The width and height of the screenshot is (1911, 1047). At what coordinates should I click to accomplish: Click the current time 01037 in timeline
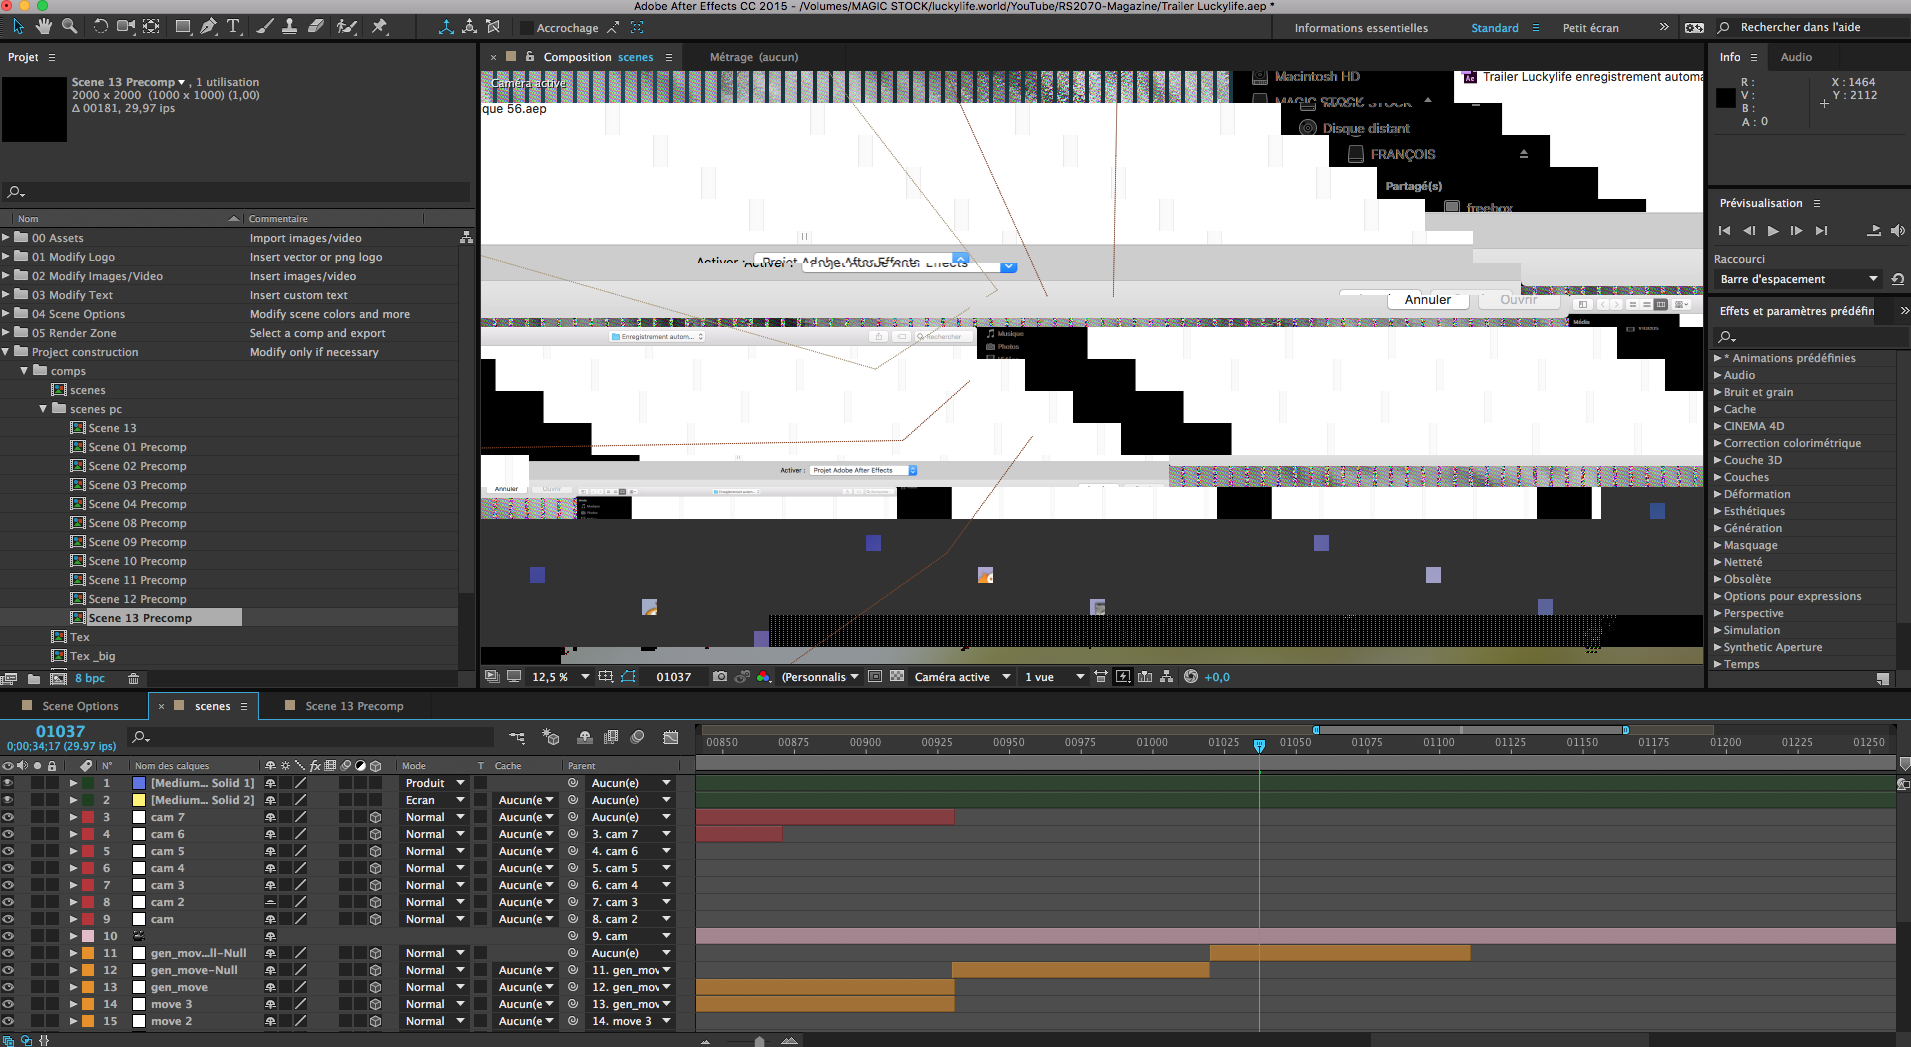pyautogui.click(x=60, y=731)
